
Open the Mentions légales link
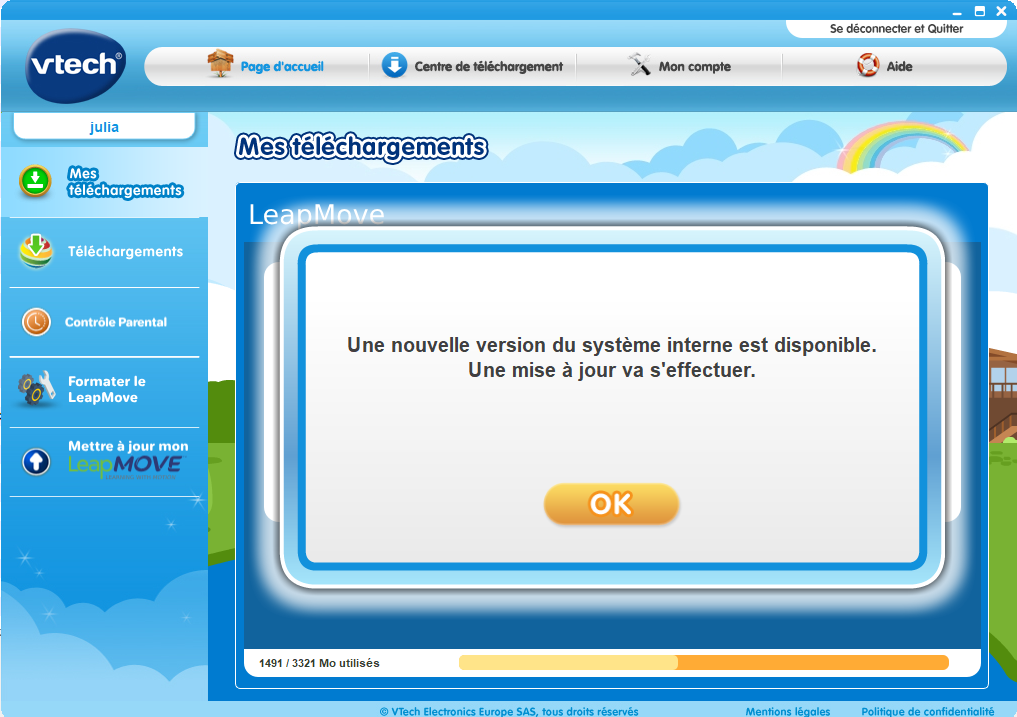(788, 711)
